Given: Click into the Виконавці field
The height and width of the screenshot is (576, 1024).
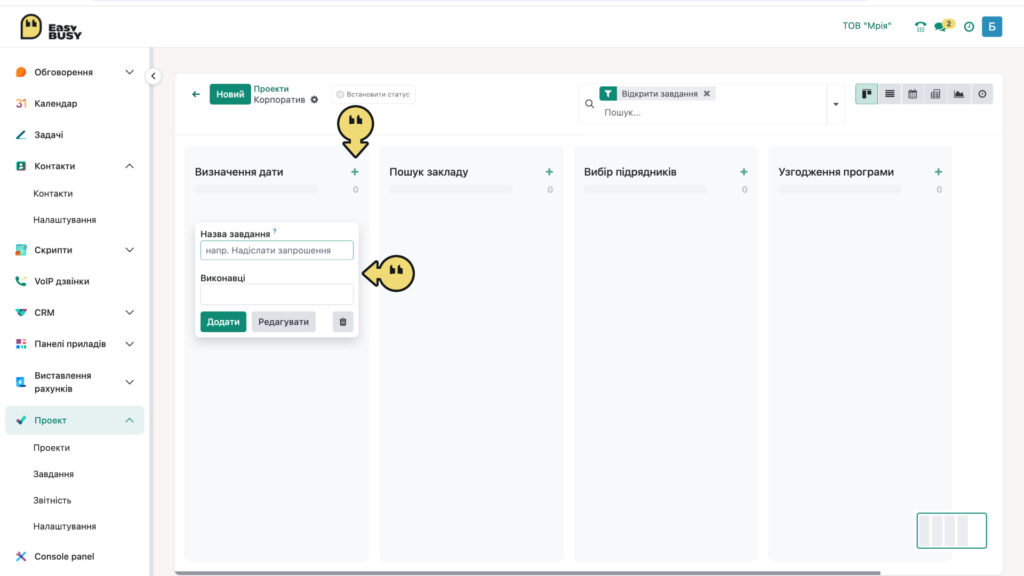Looking at the screenshot, I should [x=277, y=294].
